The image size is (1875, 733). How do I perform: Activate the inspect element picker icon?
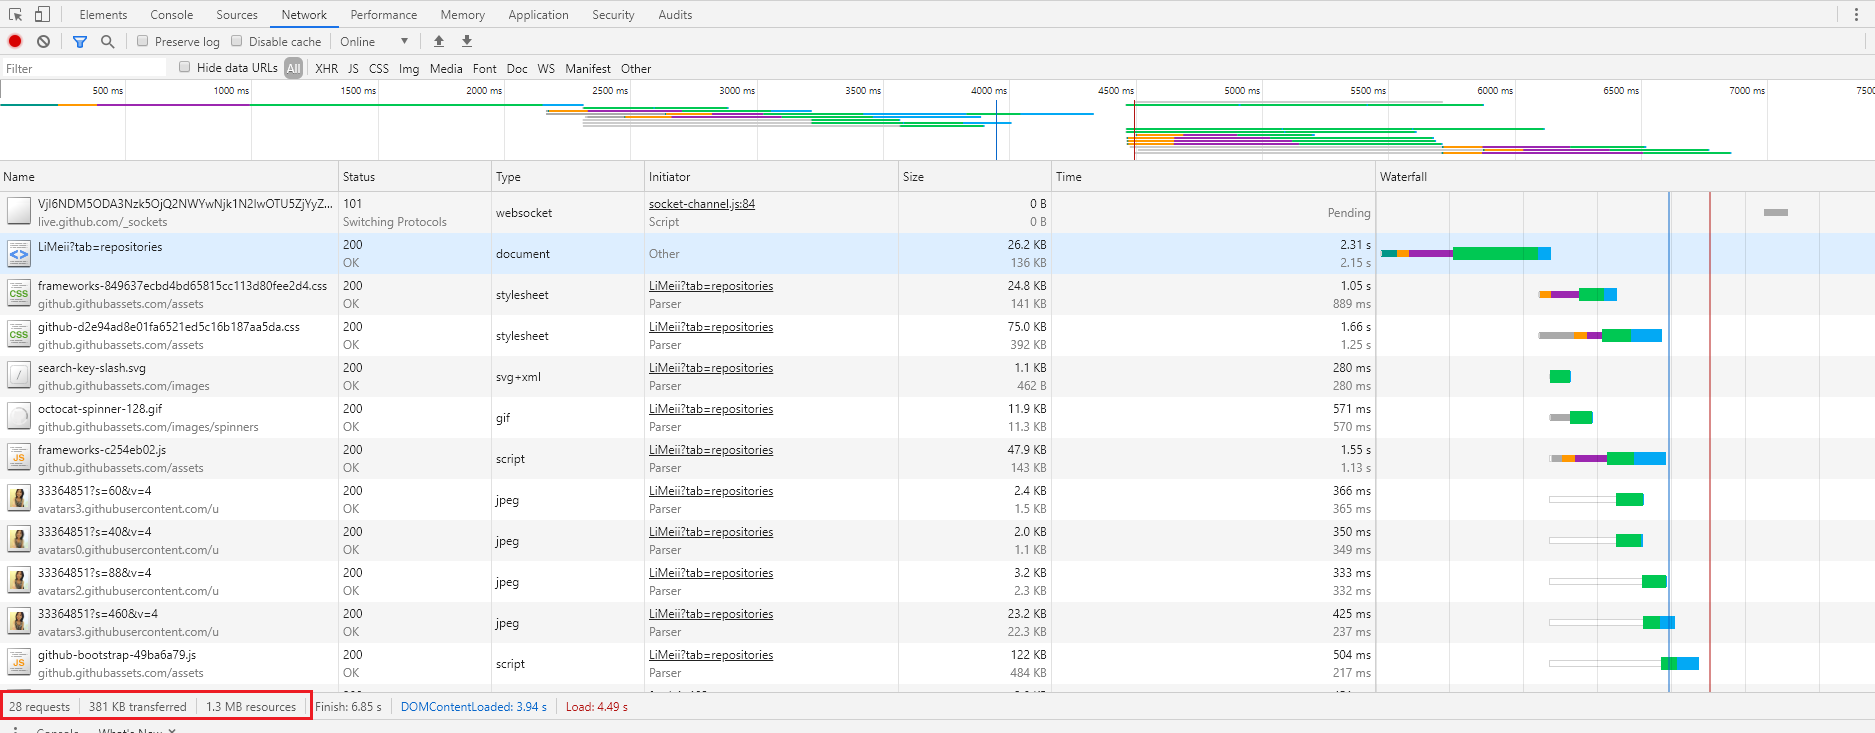coord(15,14)
